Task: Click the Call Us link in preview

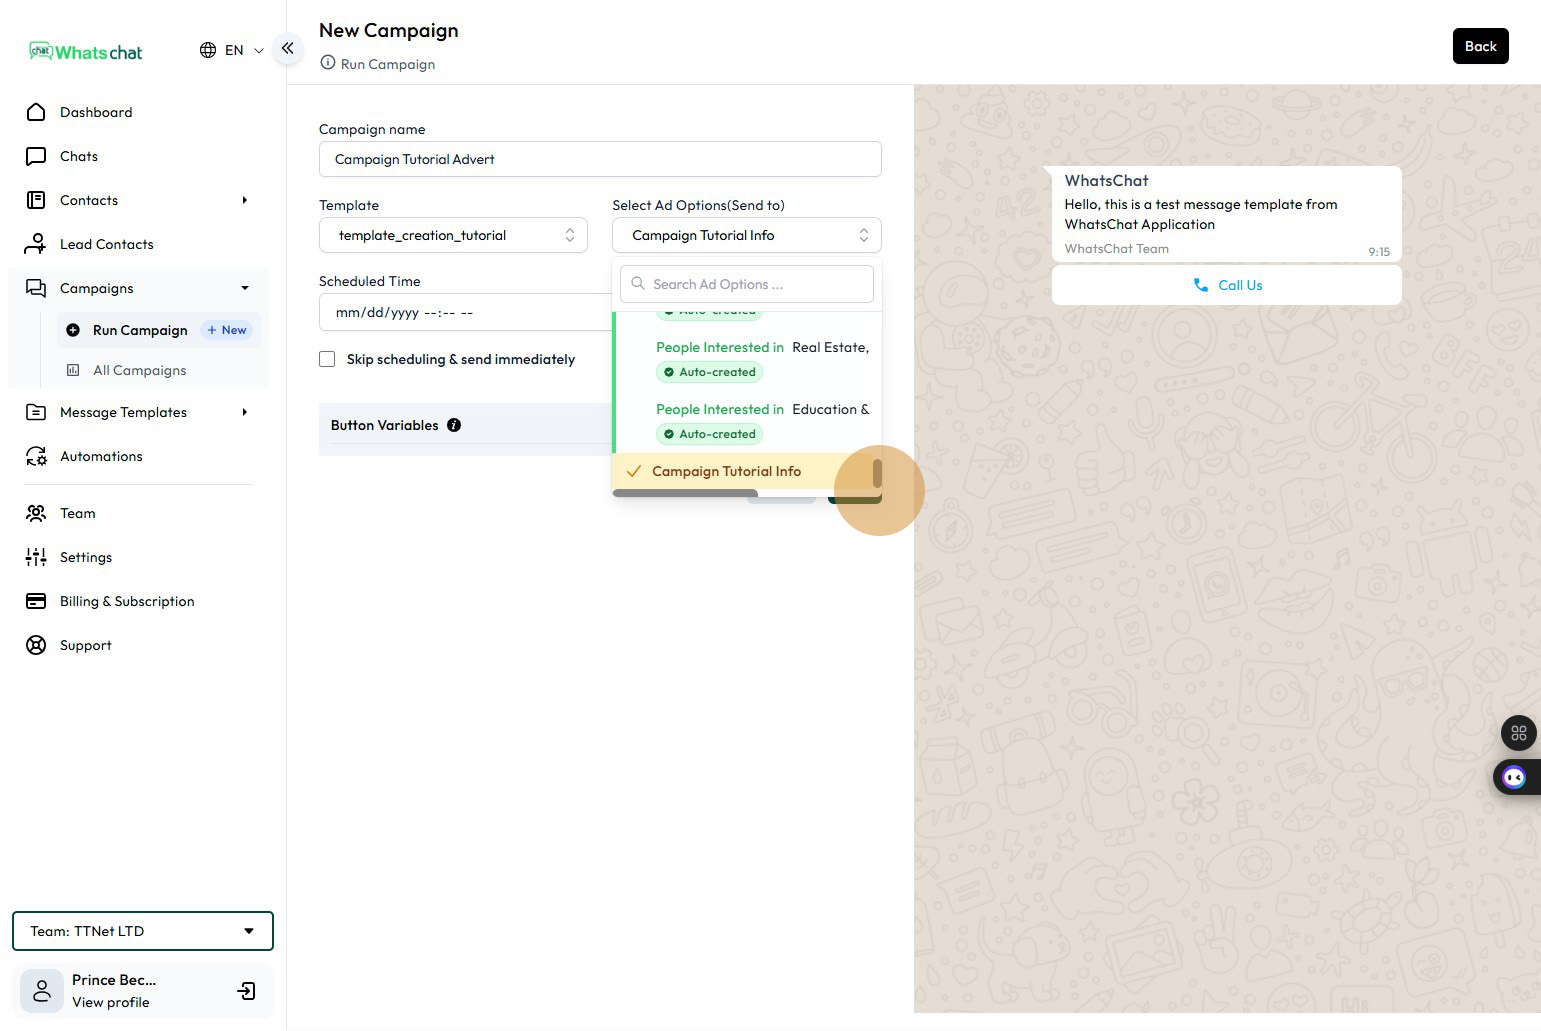Action: click(1227, 285)
